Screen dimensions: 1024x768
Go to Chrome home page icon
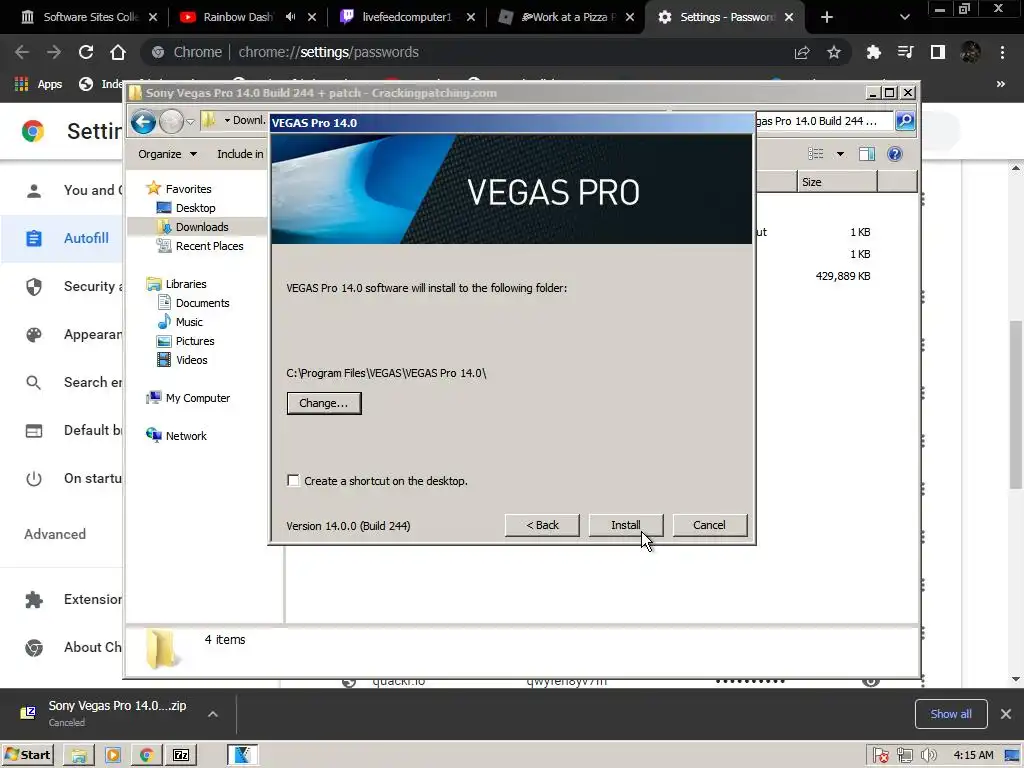pyautogui.click(x=118, y=52)
